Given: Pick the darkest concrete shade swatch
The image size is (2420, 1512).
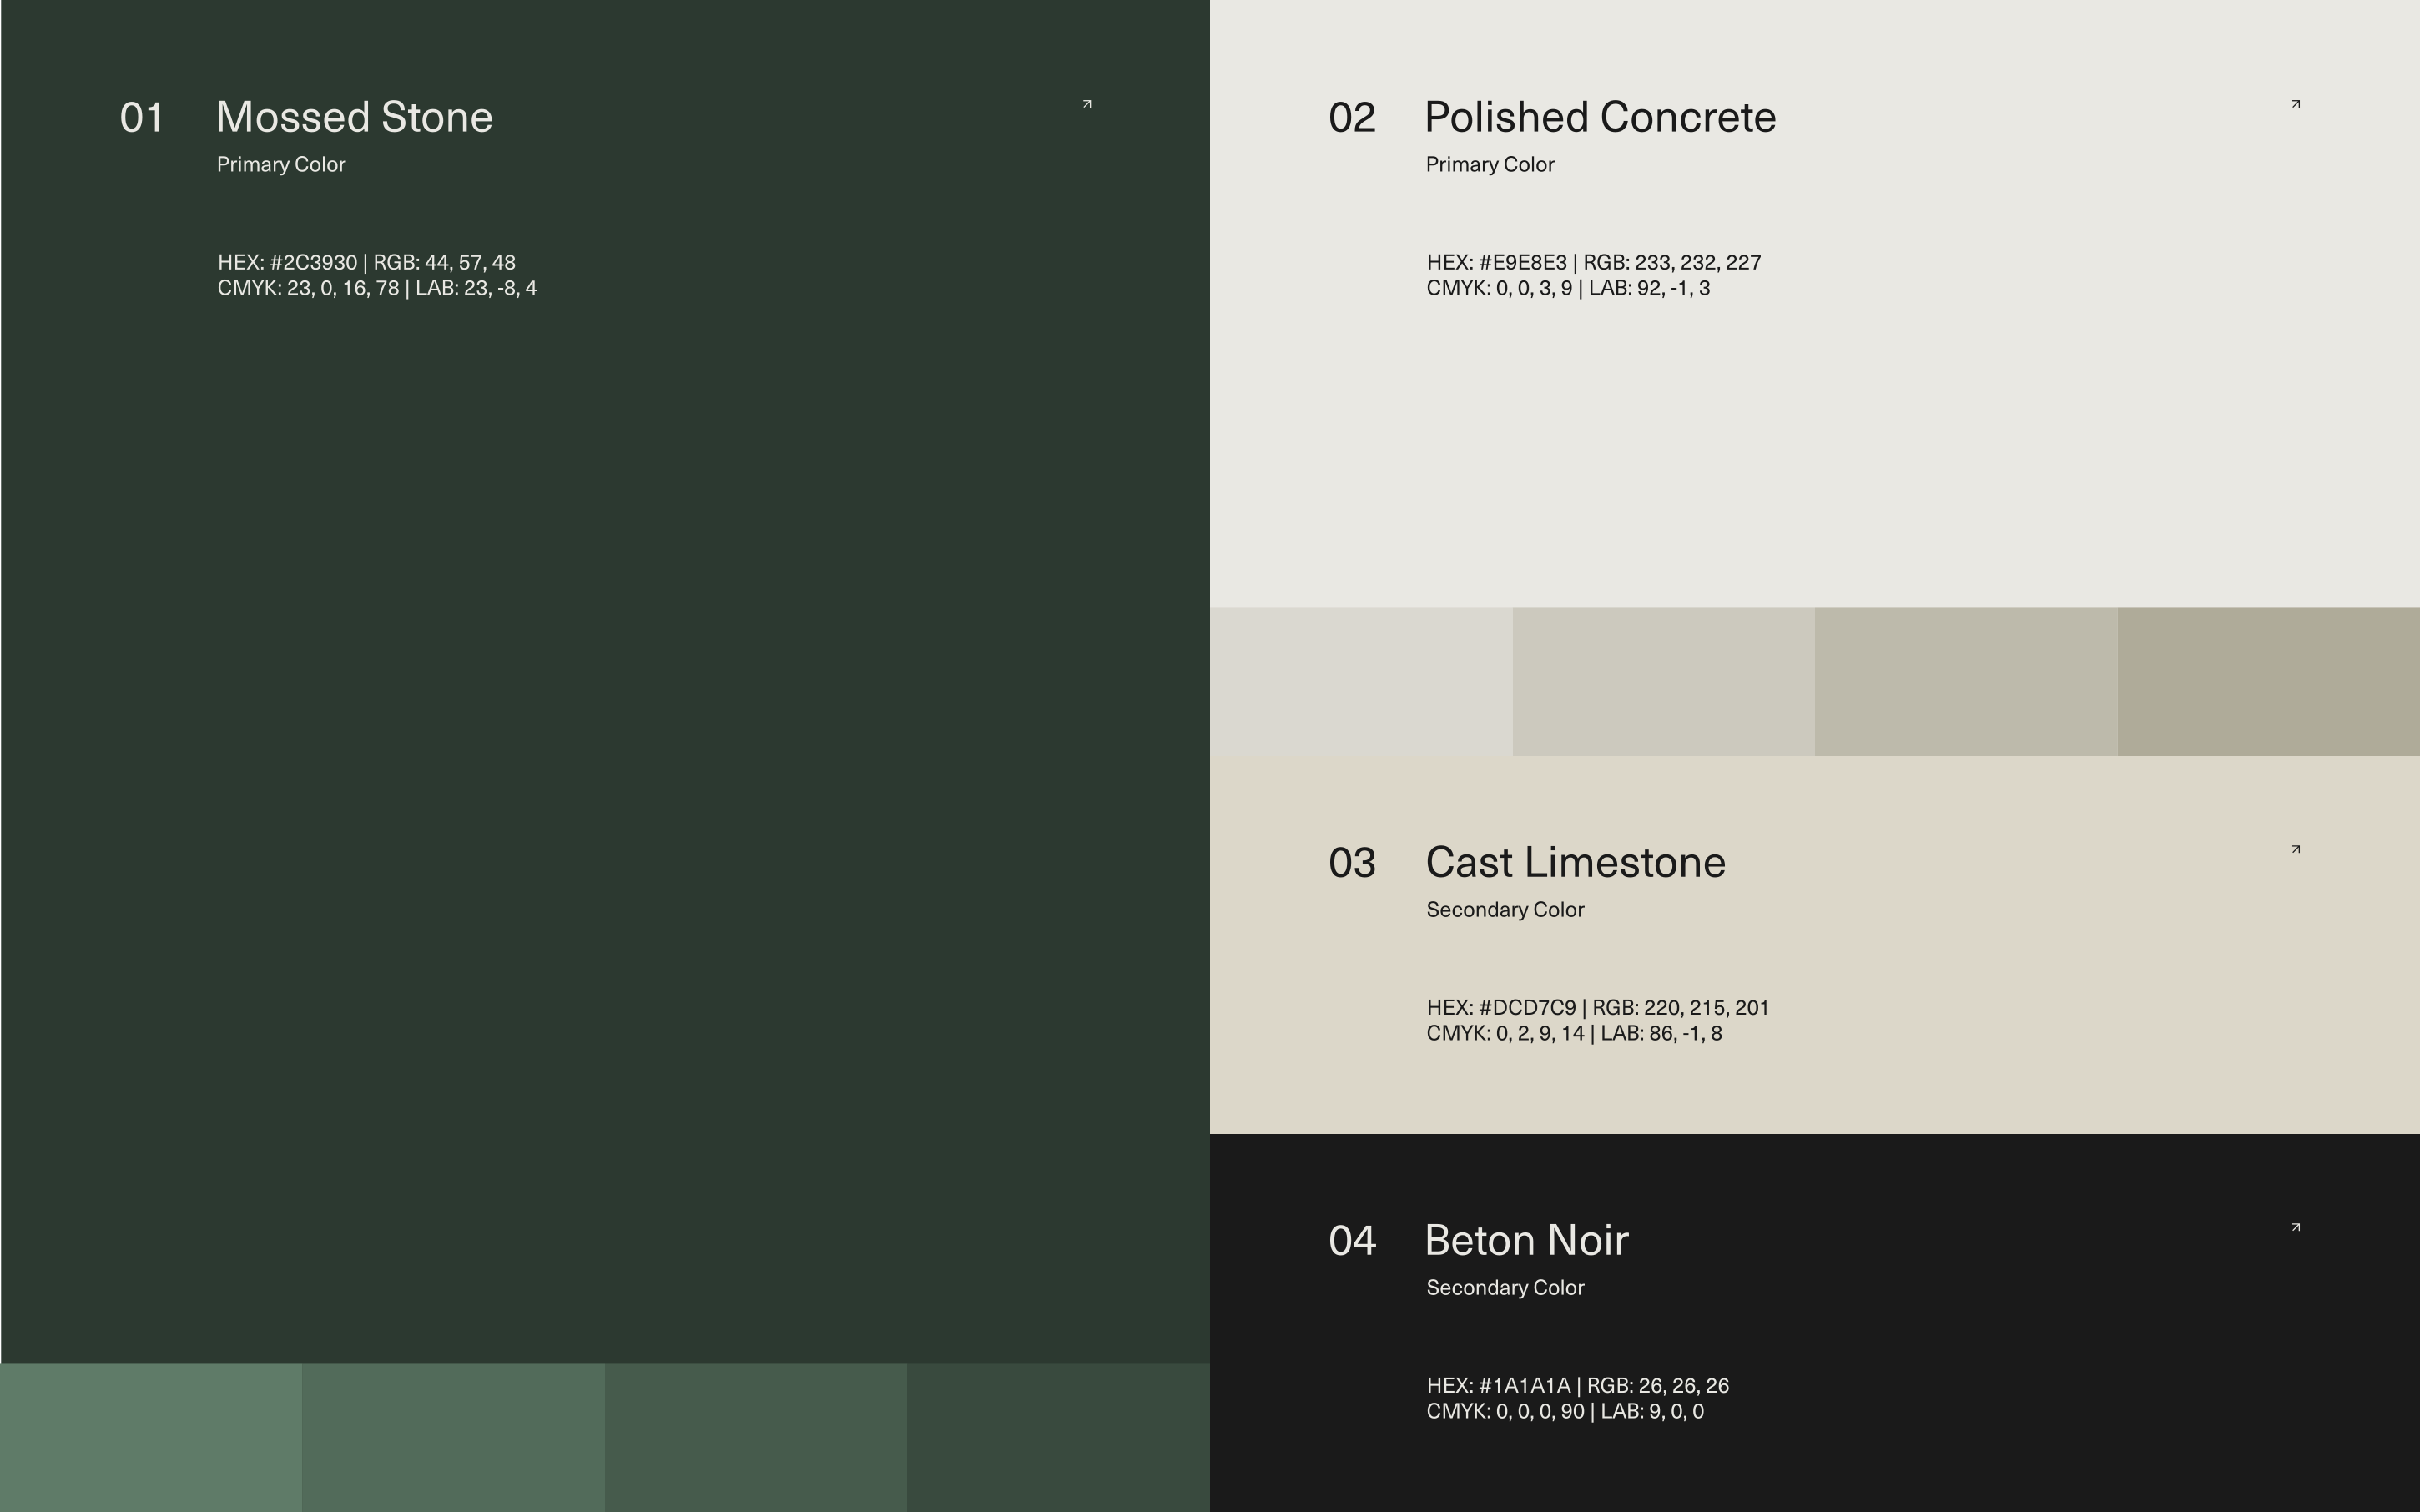Looking at the screenshot, I should click(x=2268, y=682).
